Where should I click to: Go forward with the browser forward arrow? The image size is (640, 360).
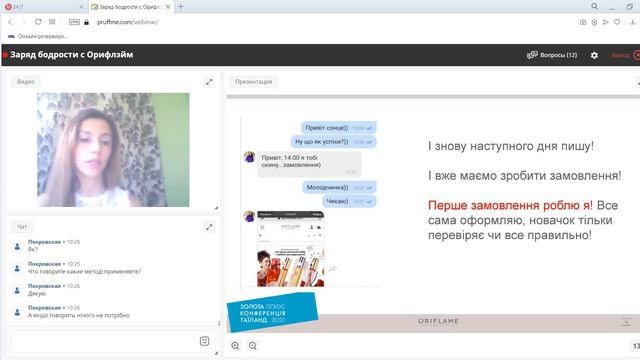click(x=23, y=22)
